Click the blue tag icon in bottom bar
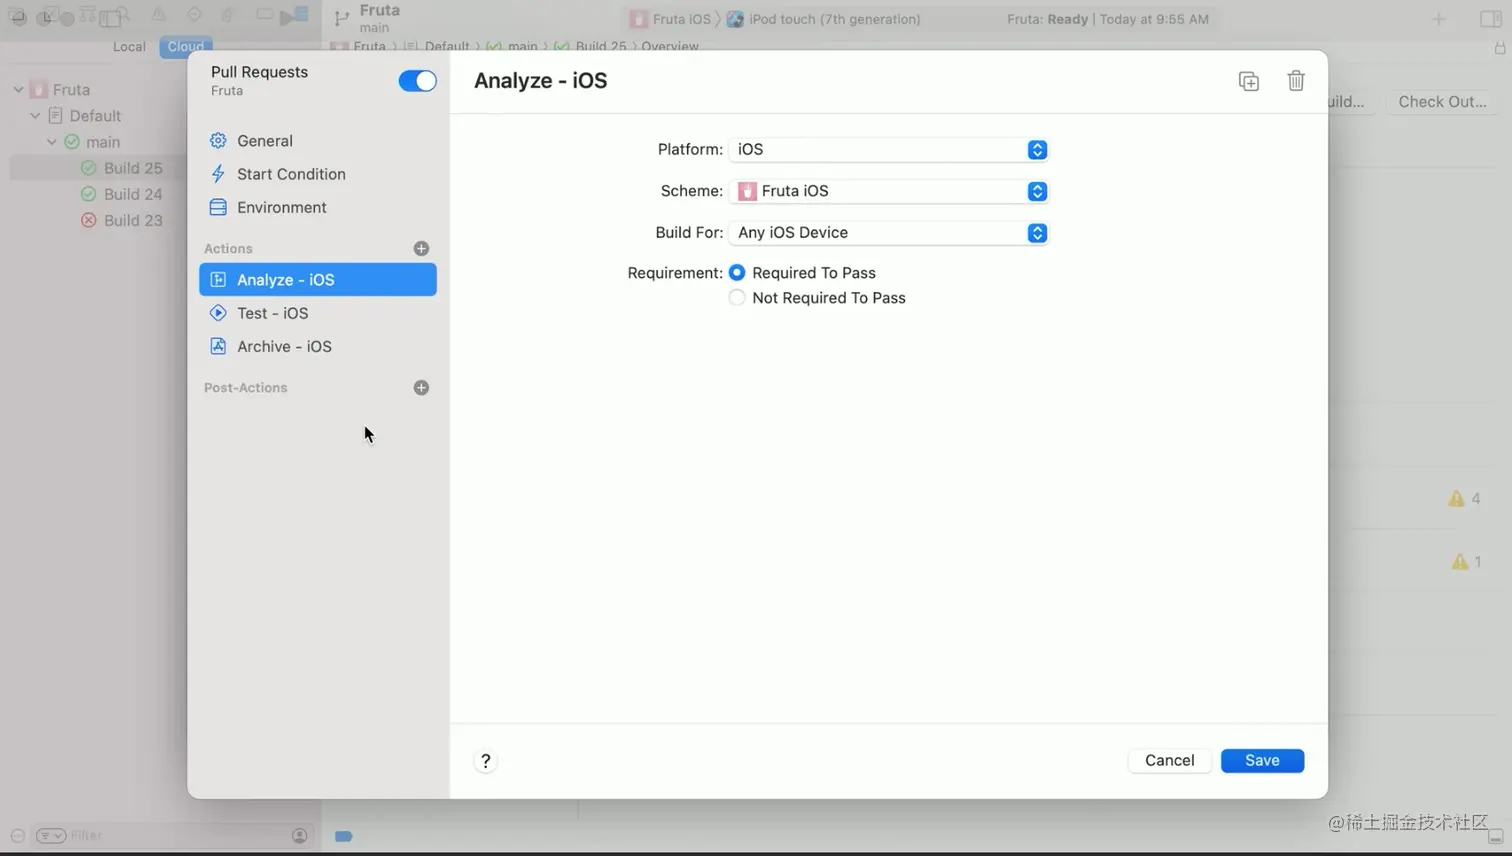 tap(343, 836)
